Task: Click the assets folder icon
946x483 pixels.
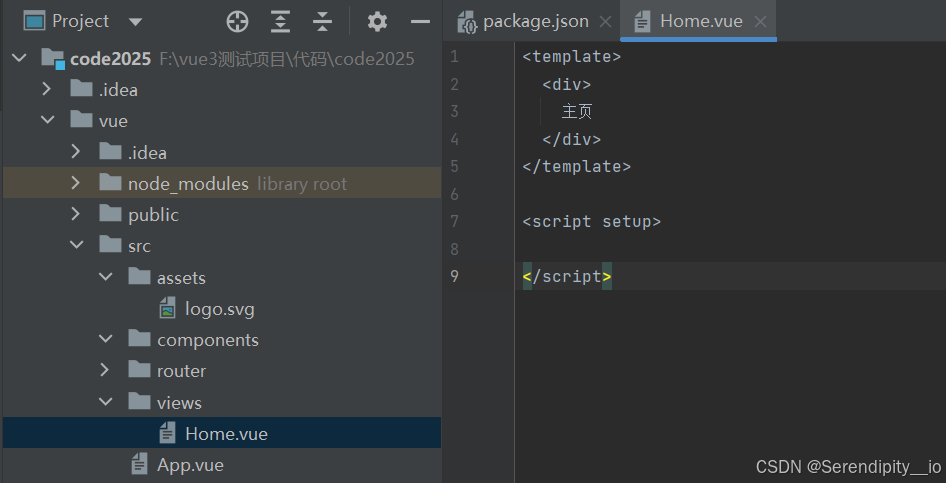Action: [139, 276]
